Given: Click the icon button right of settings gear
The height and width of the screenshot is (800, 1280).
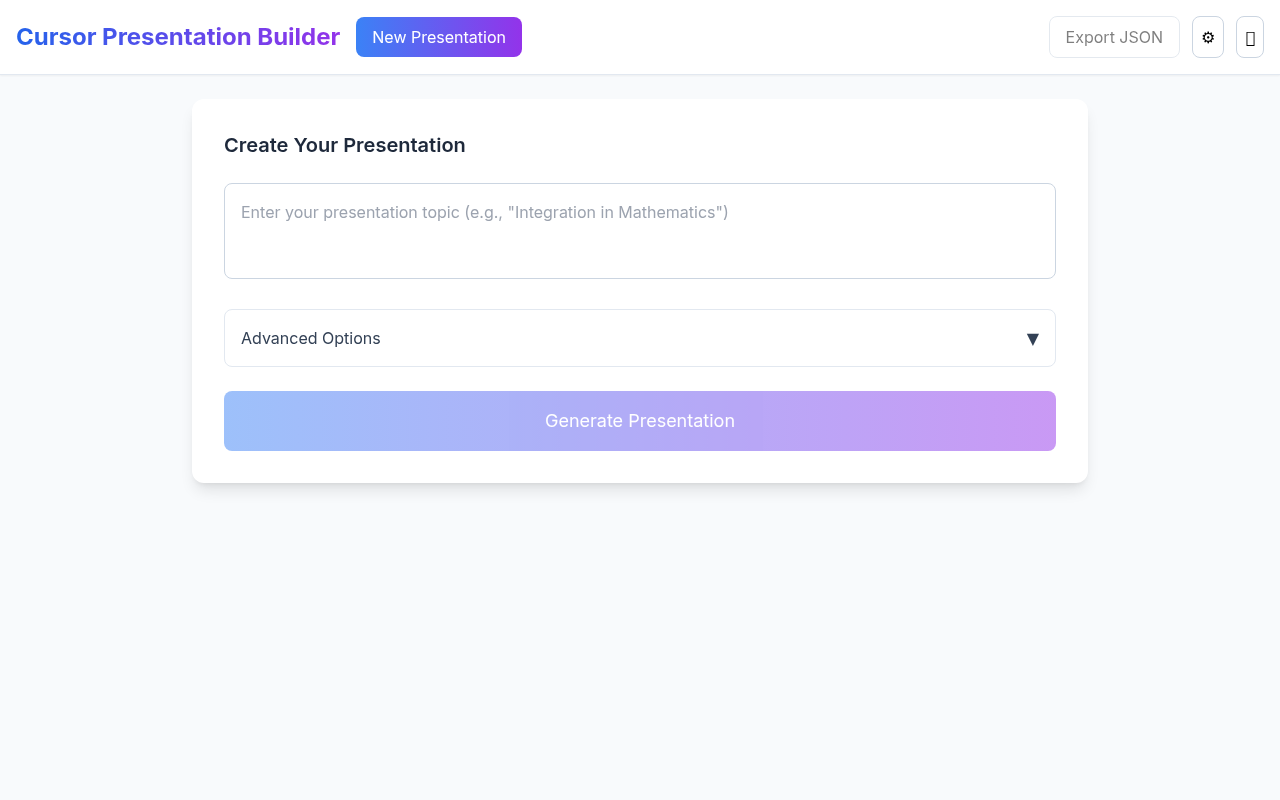Looking at the screenshot, I should (x=1250, y=37).
